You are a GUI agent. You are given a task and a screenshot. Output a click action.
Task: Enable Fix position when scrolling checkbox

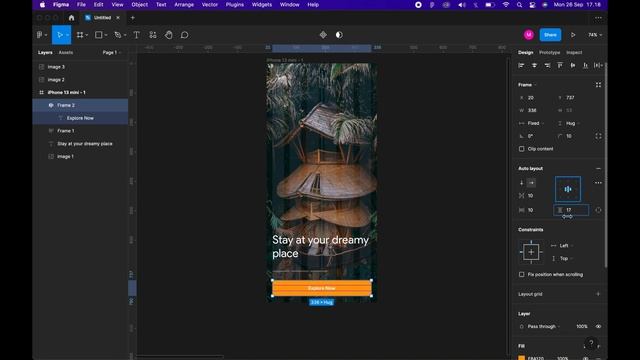[x=522, y=275]
